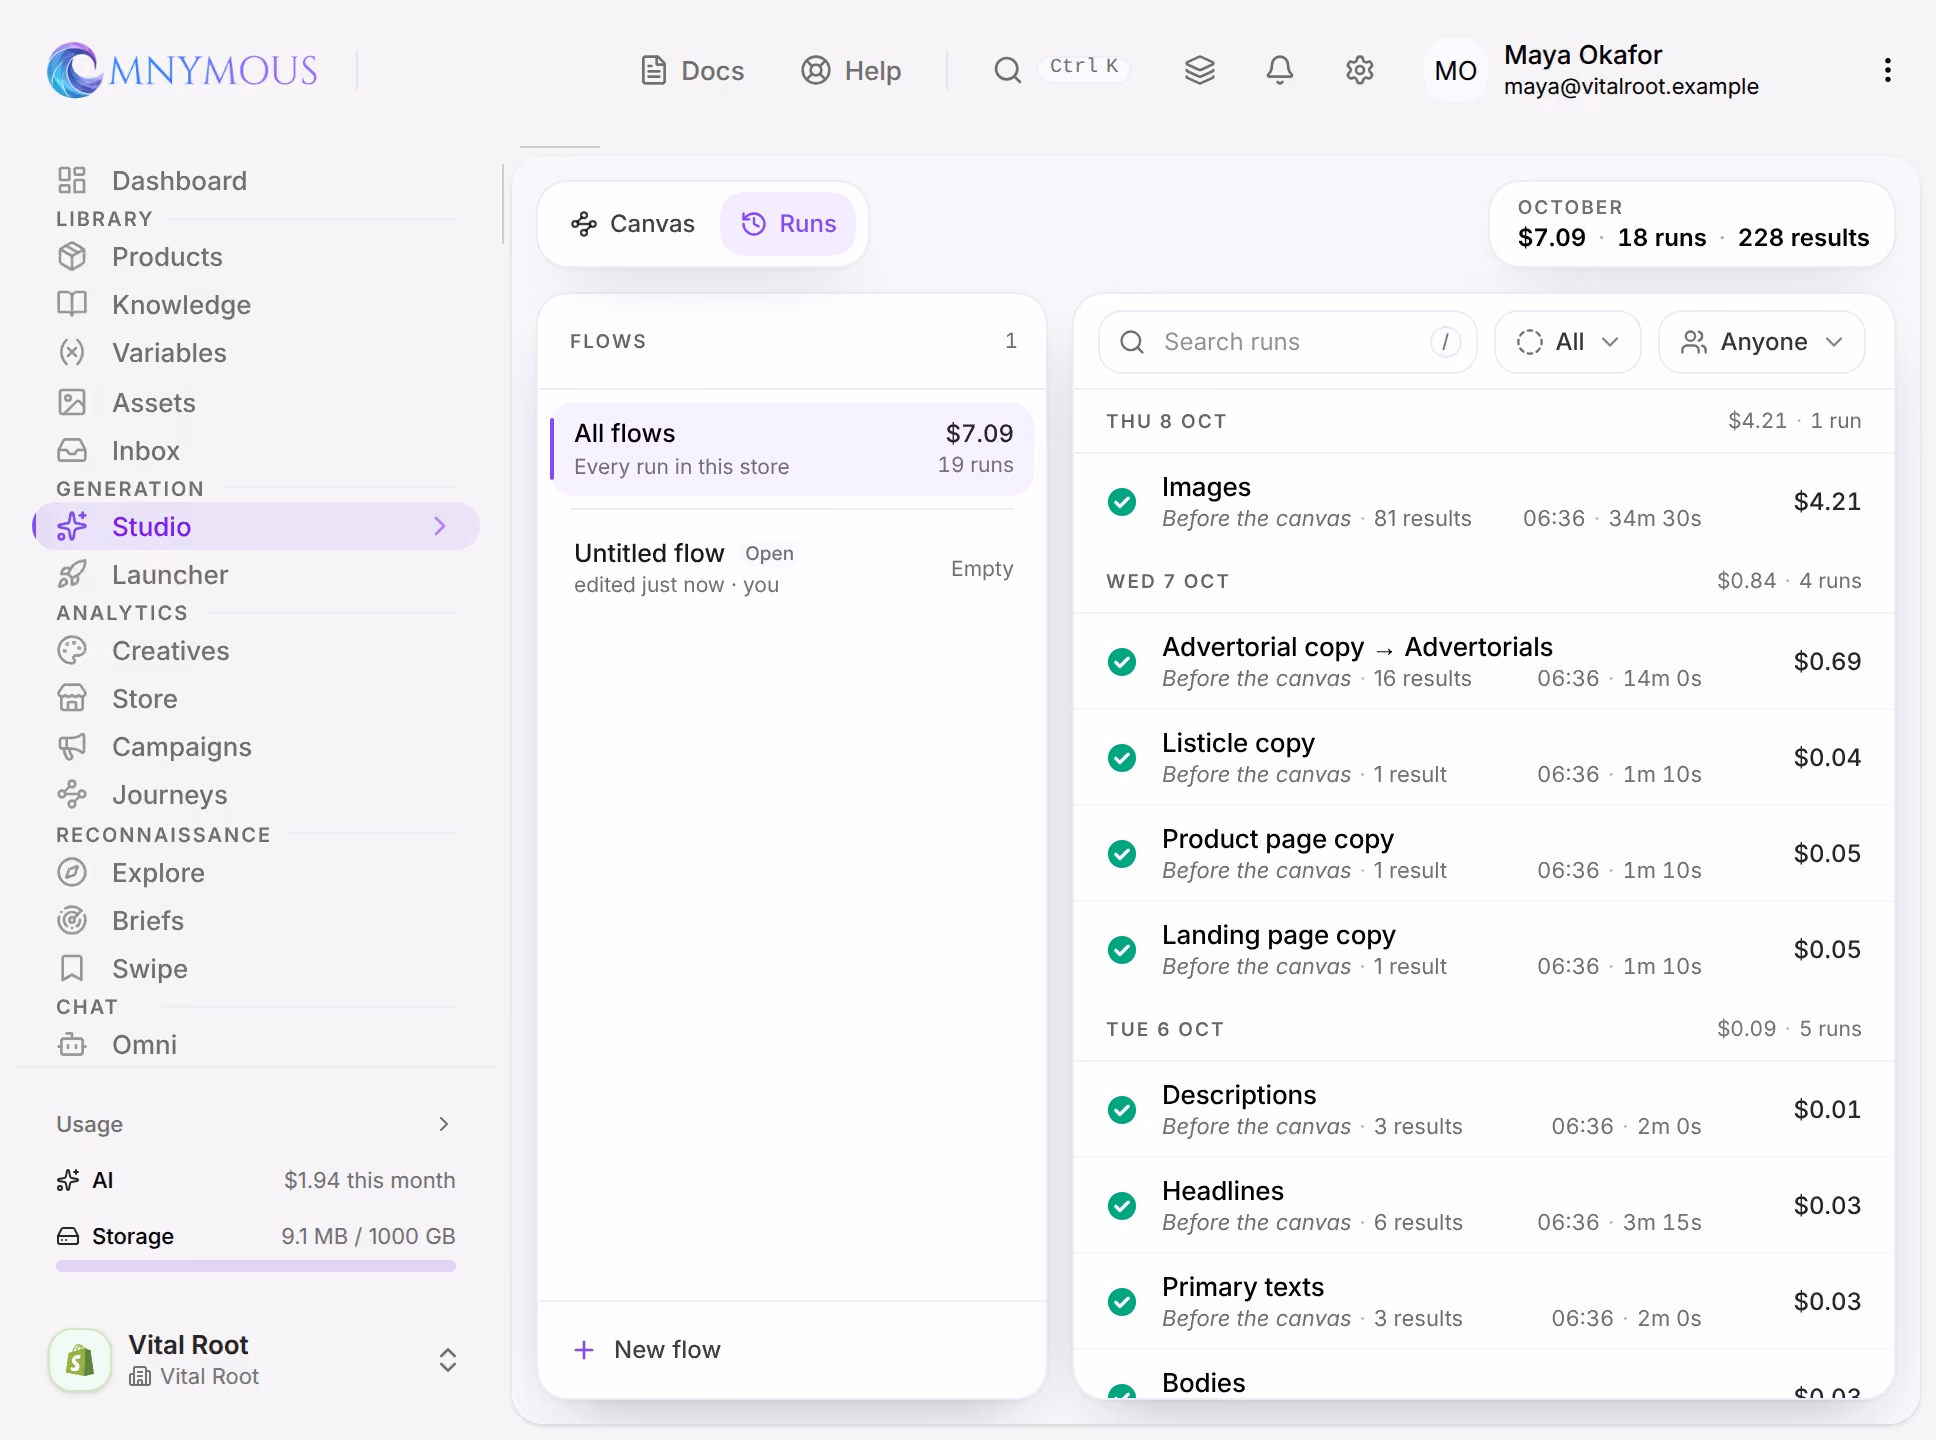Switch to the Runs tab

click(x=788, y=224)
